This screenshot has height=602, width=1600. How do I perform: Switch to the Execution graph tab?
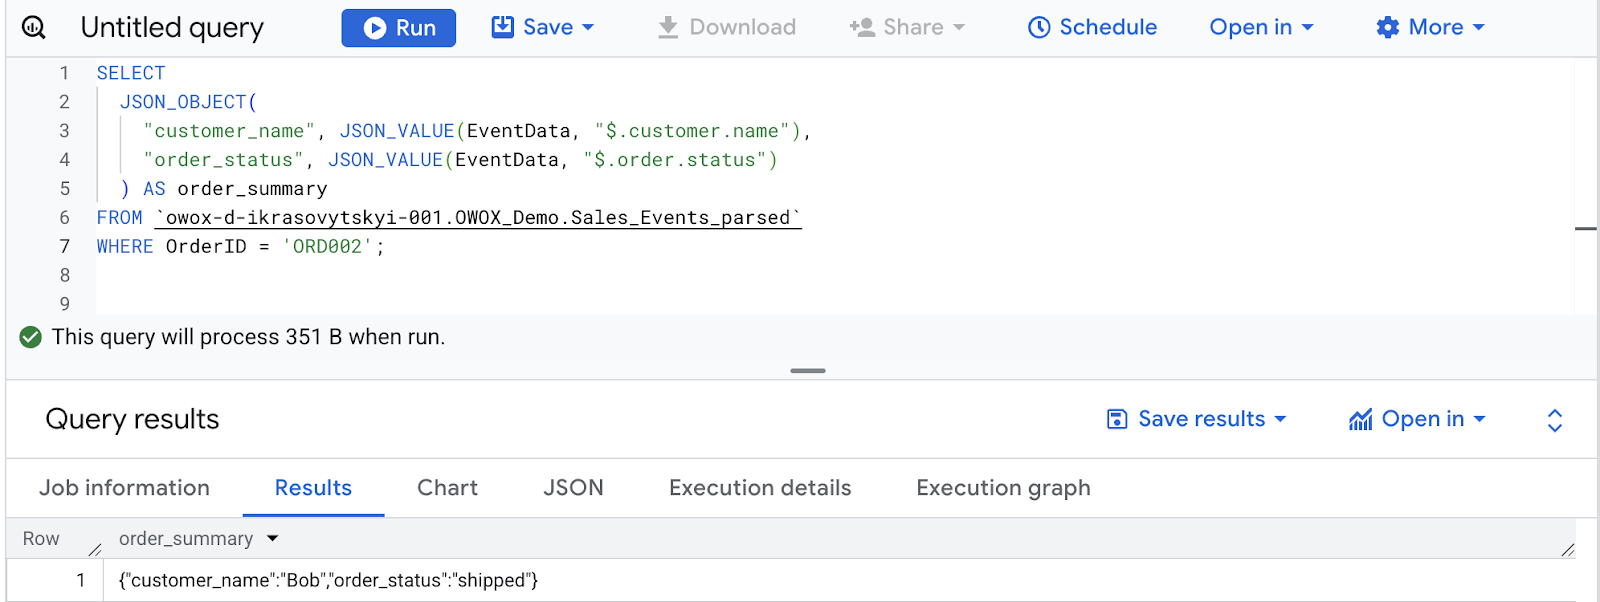[1003, 488]
